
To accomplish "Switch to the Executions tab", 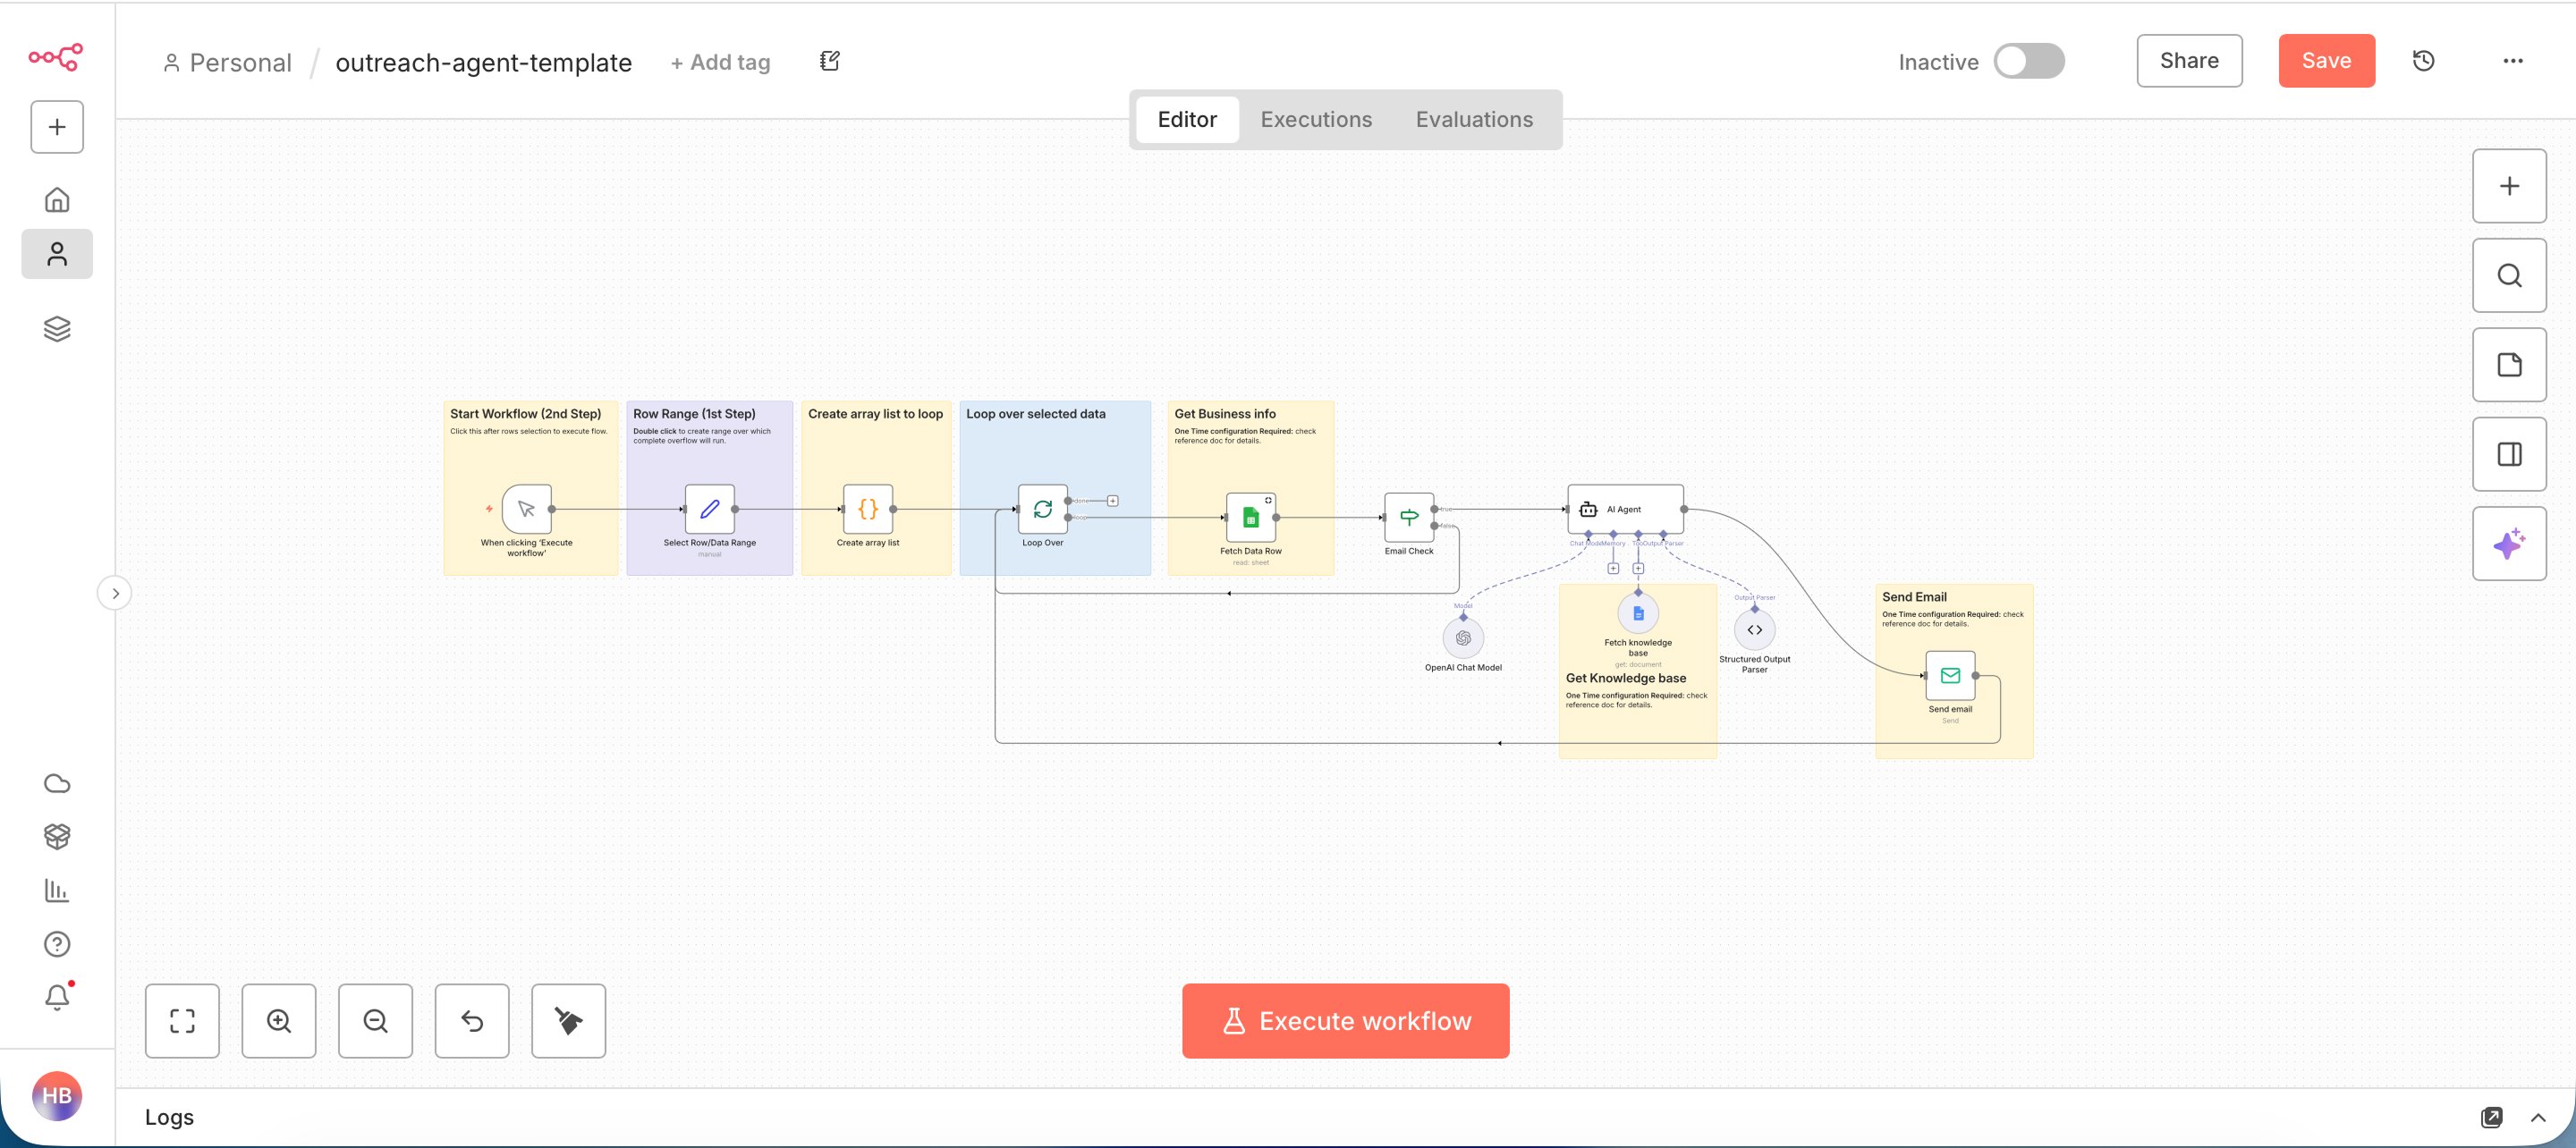I will click(x=1315, y=119).
